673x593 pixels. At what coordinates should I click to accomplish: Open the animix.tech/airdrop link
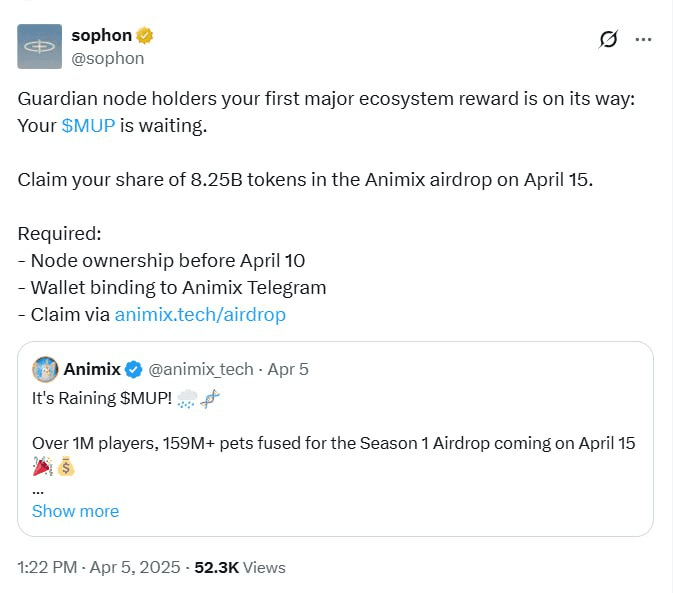pos(200,314)
